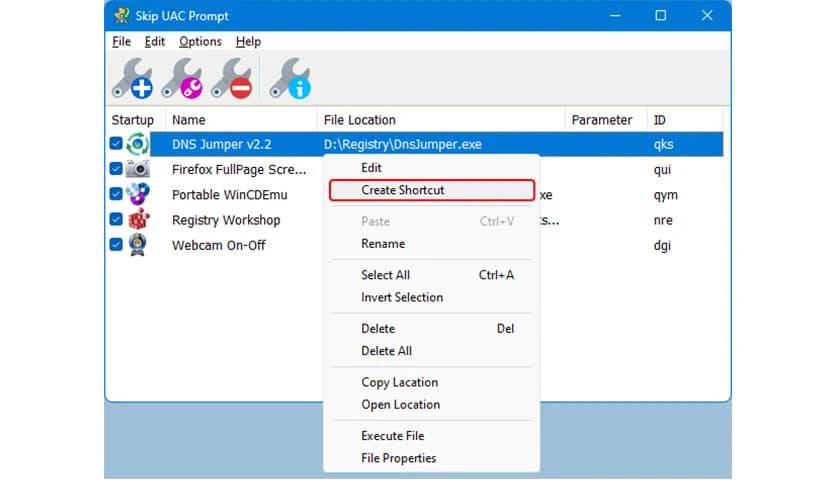Viewport: 836px width, 484px height.
Task: Uncheck the DNS Jumper startup checkbox
Action: coord(116,143)
